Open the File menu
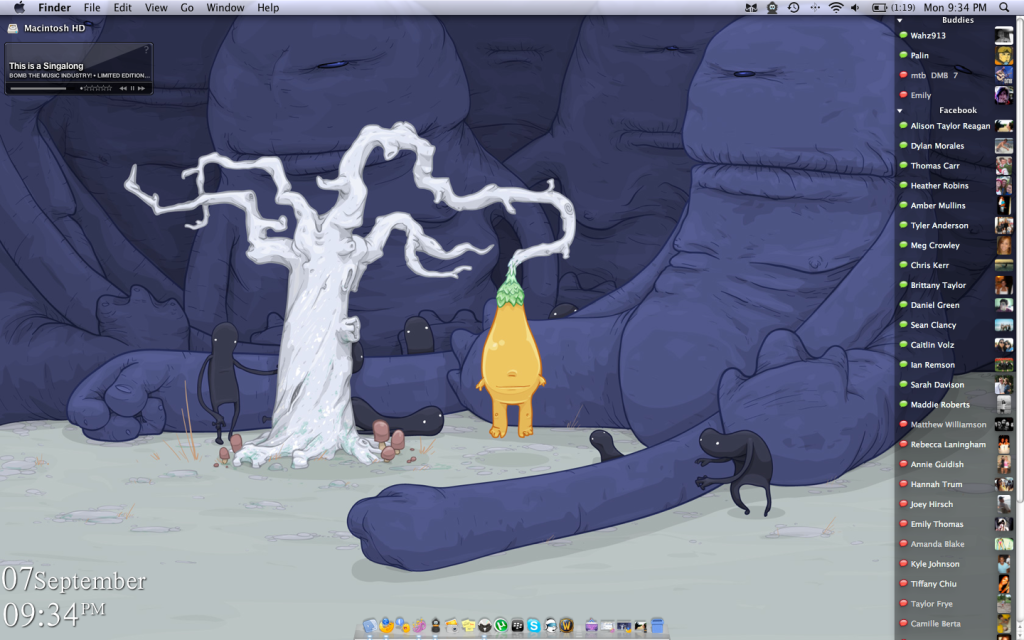1024x640 pixels. pos(92,7)
